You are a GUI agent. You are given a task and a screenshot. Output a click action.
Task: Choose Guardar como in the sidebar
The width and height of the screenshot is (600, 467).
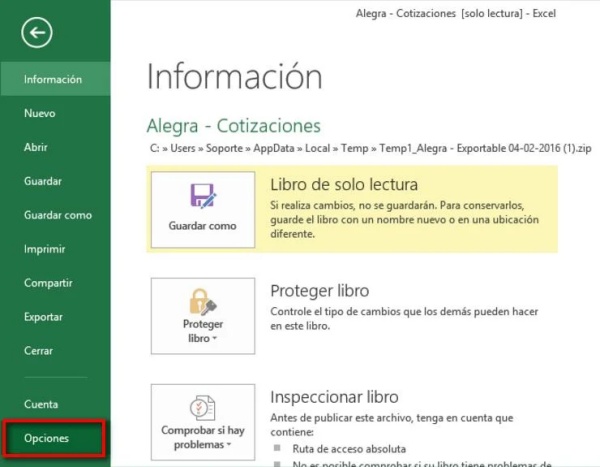click(x=58, y=215)
